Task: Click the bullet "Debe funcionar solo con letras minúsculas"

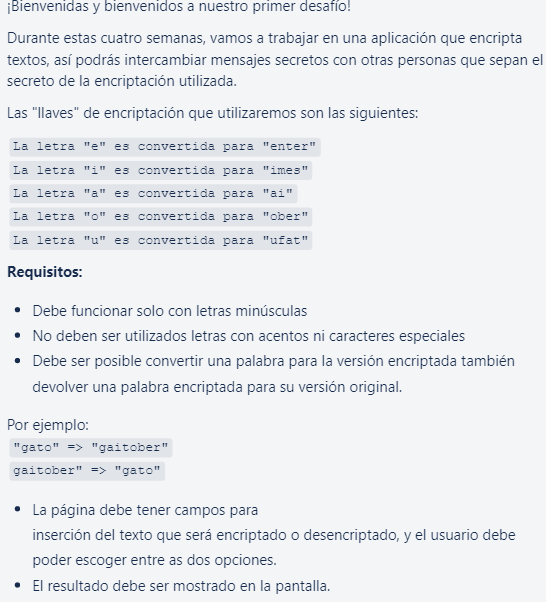Action: coord(170,311)
